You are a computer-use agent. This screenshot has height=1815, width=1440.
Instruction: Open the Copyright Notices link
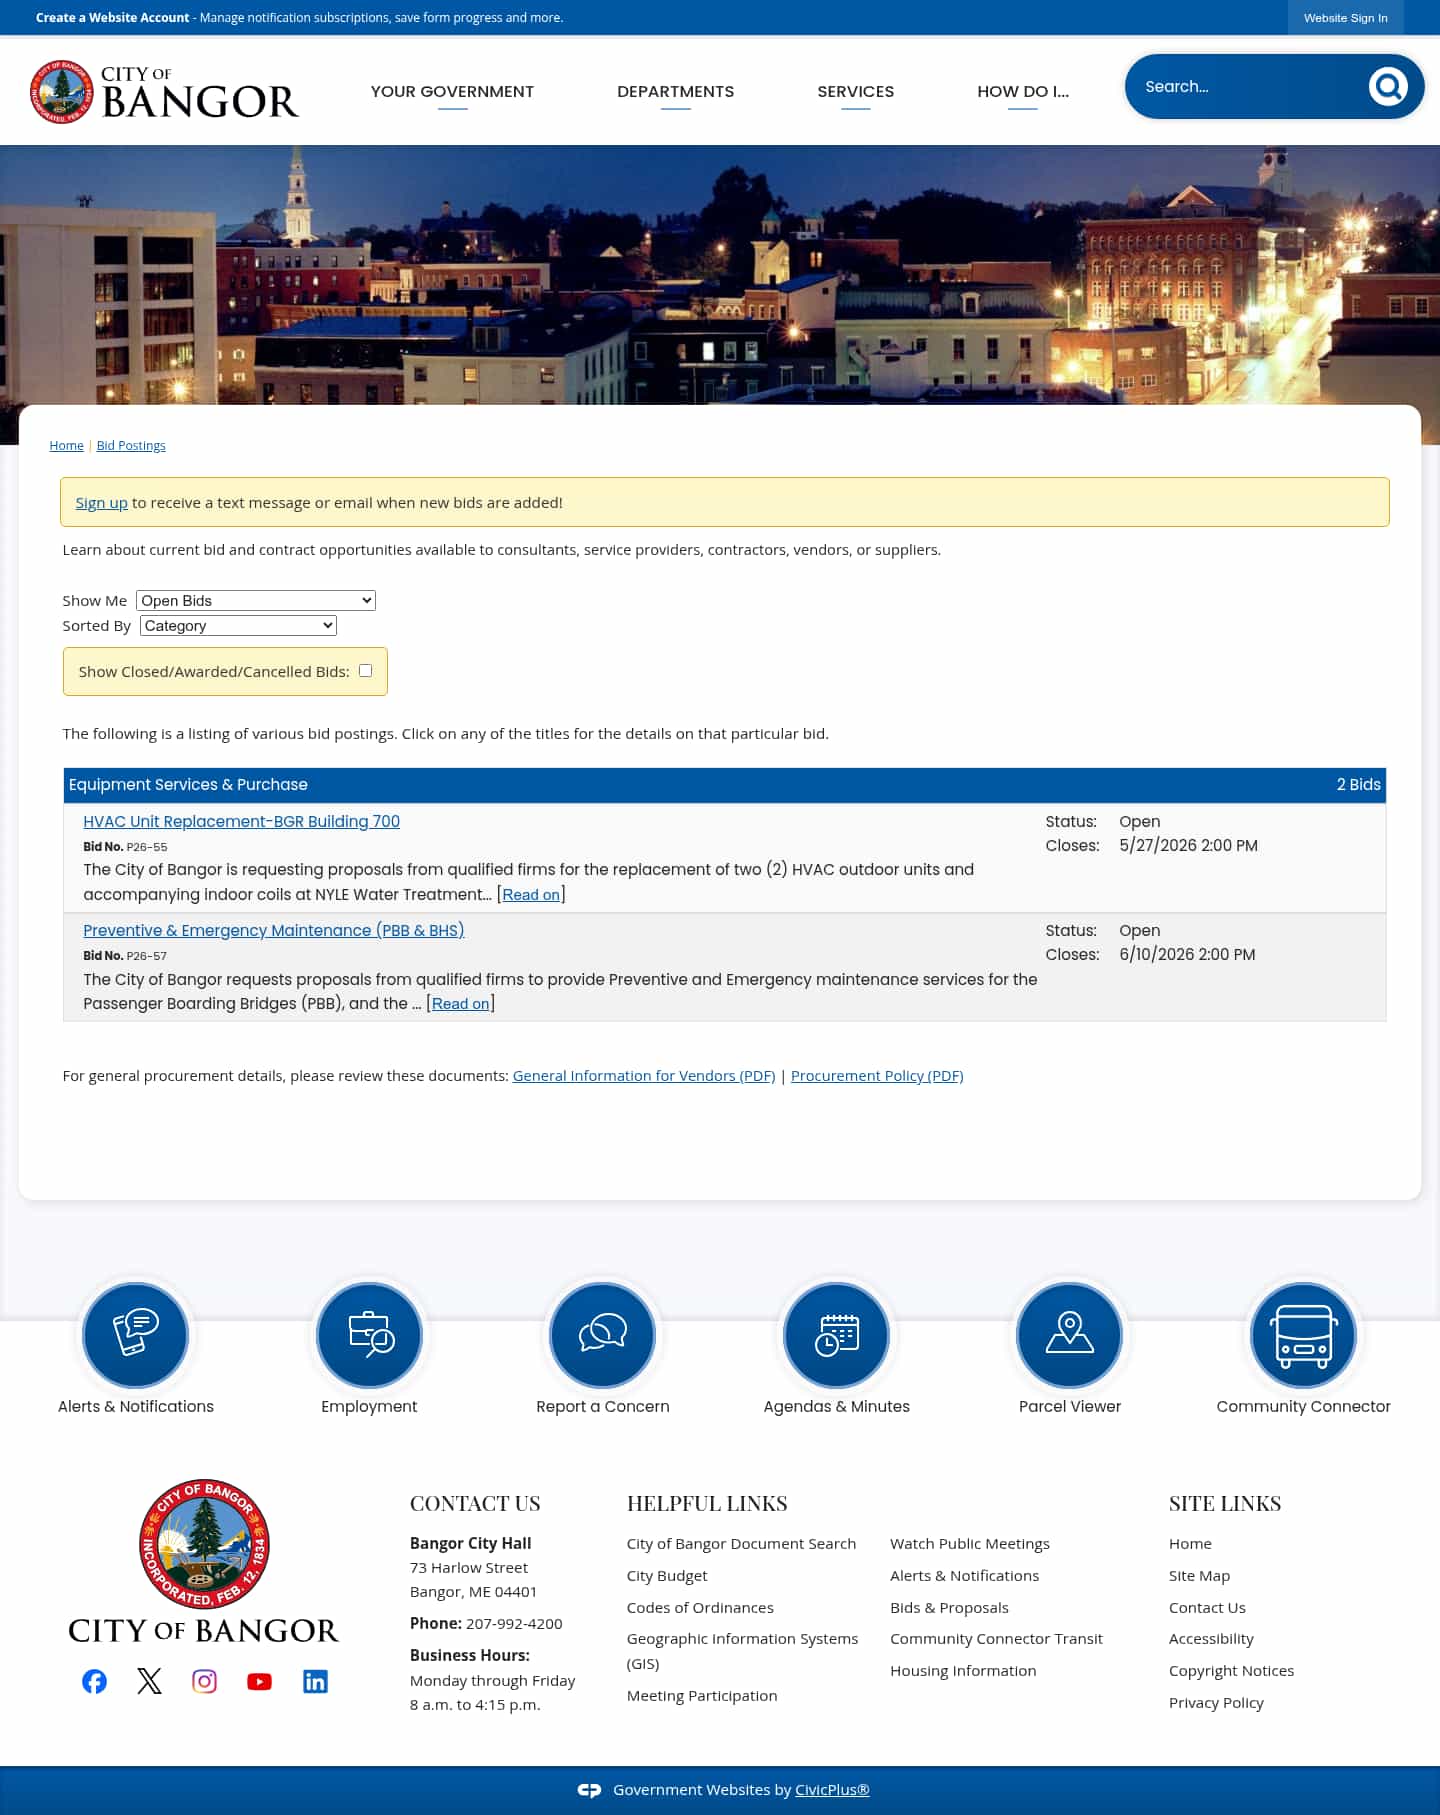(x=1231, y=1670)
